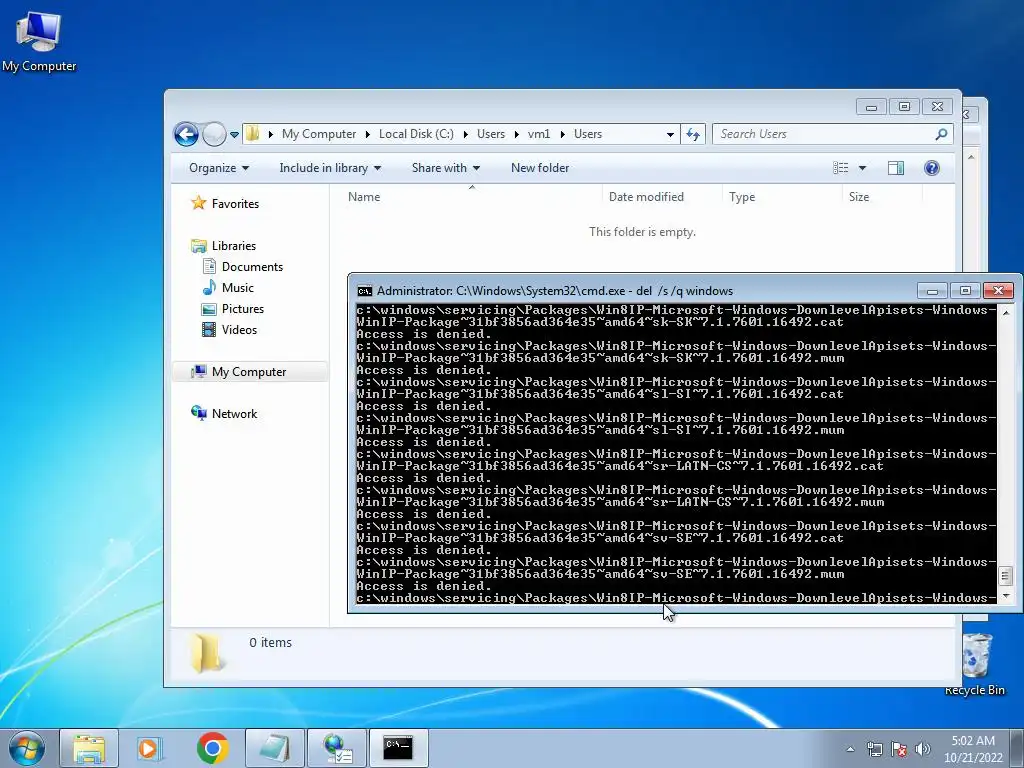This screenshot has width=1024, height=768.
Task: Select Favorites in navigation pane
Action: point(235,204)
